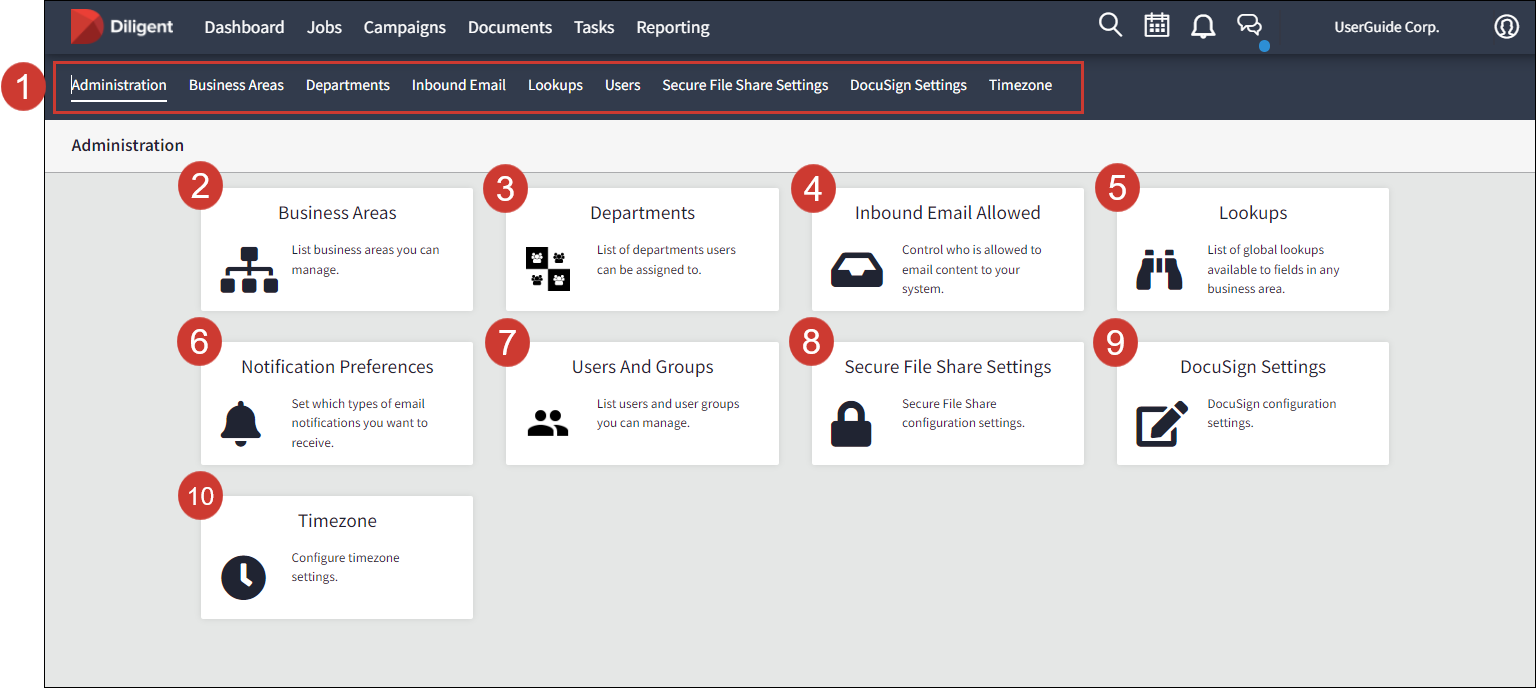This screenshot has height=688, width=1536.
Task: Click the Diligent logo
Action: tap(122, 27)
